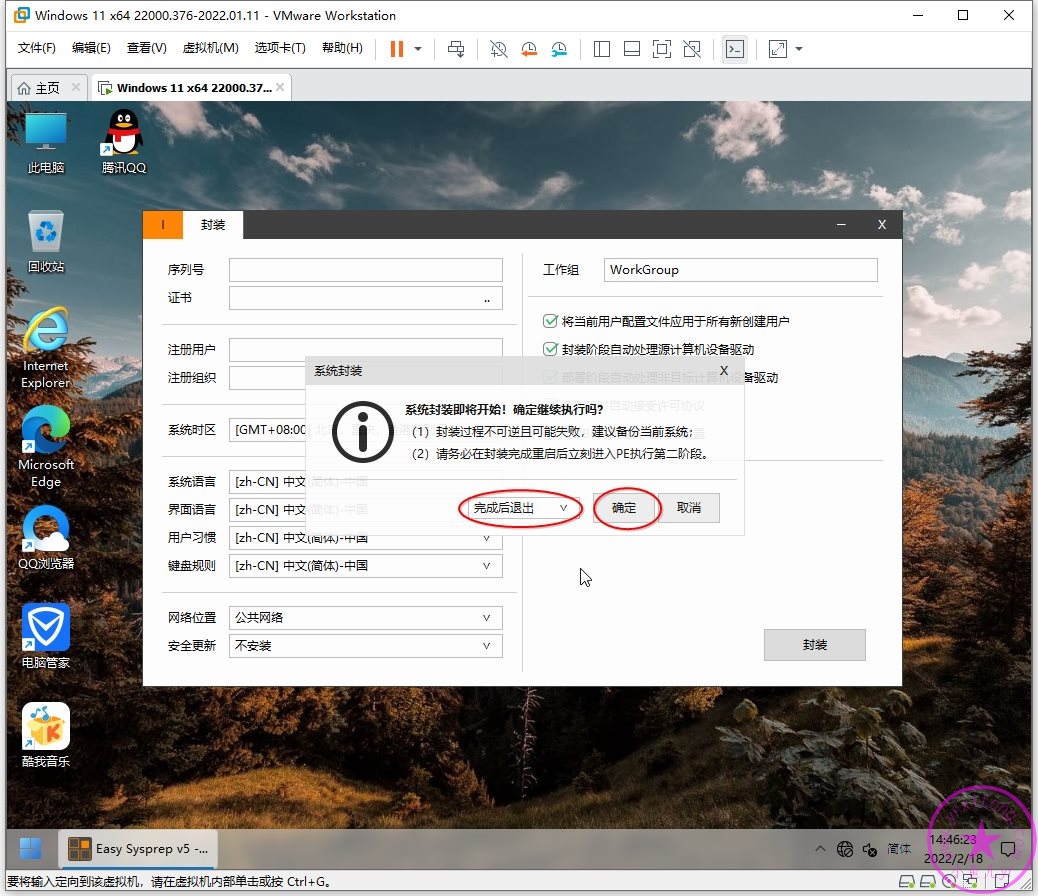Pause the virtual machine
This screenshot has height=896, width=1038.
(x=397, y=49)
